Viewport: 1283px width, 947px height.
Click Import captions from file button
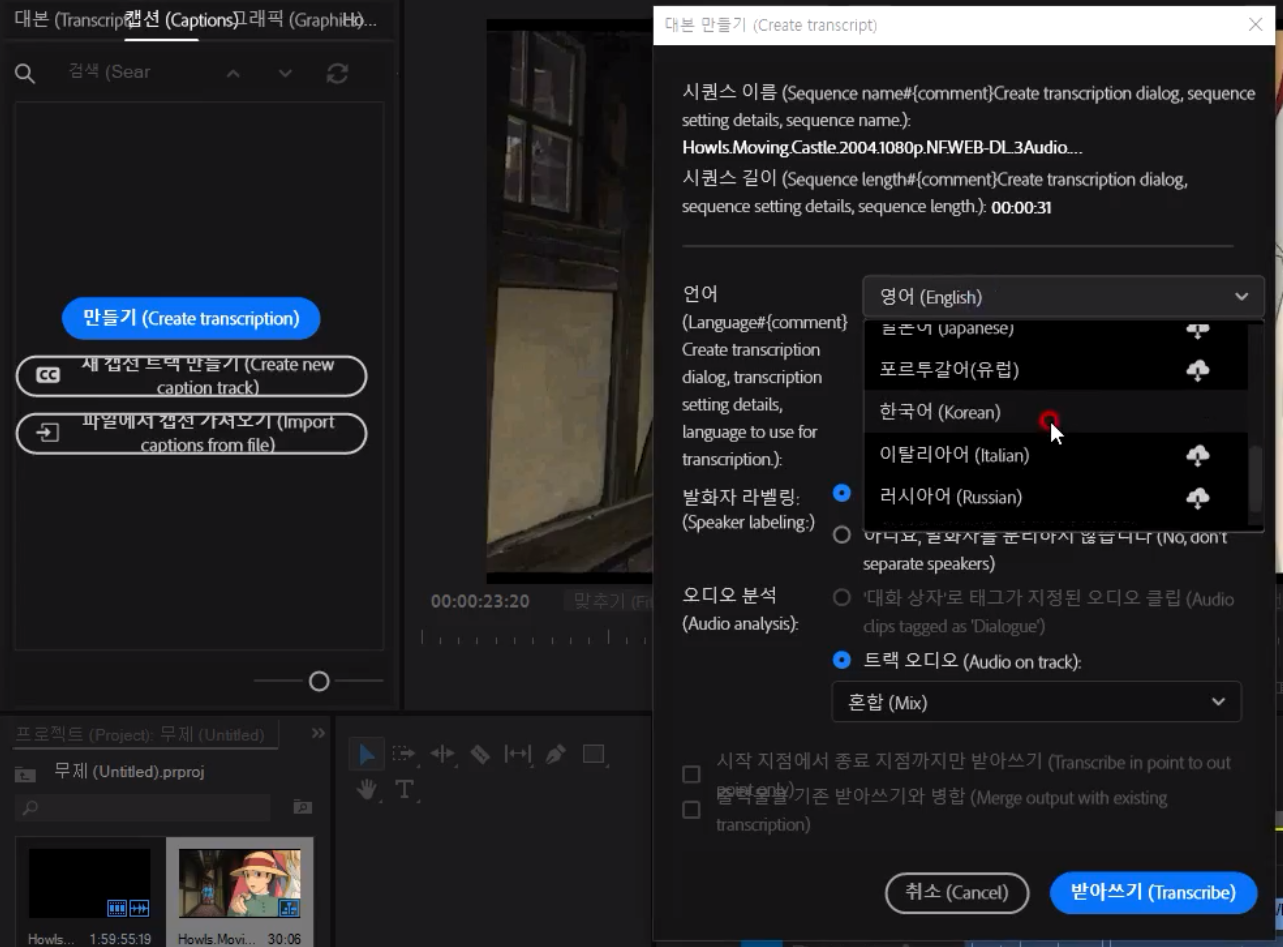192,433
